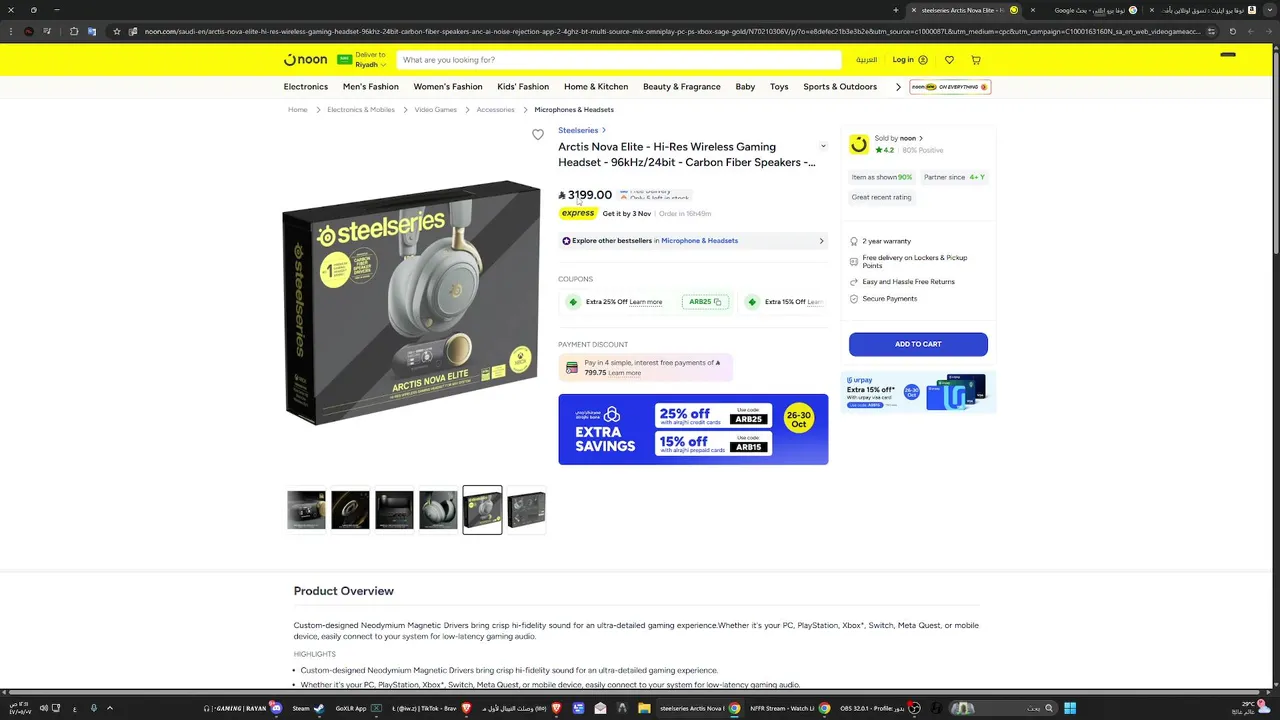Click the Easy and Hassle Free Returns icon

coord(854,282)
